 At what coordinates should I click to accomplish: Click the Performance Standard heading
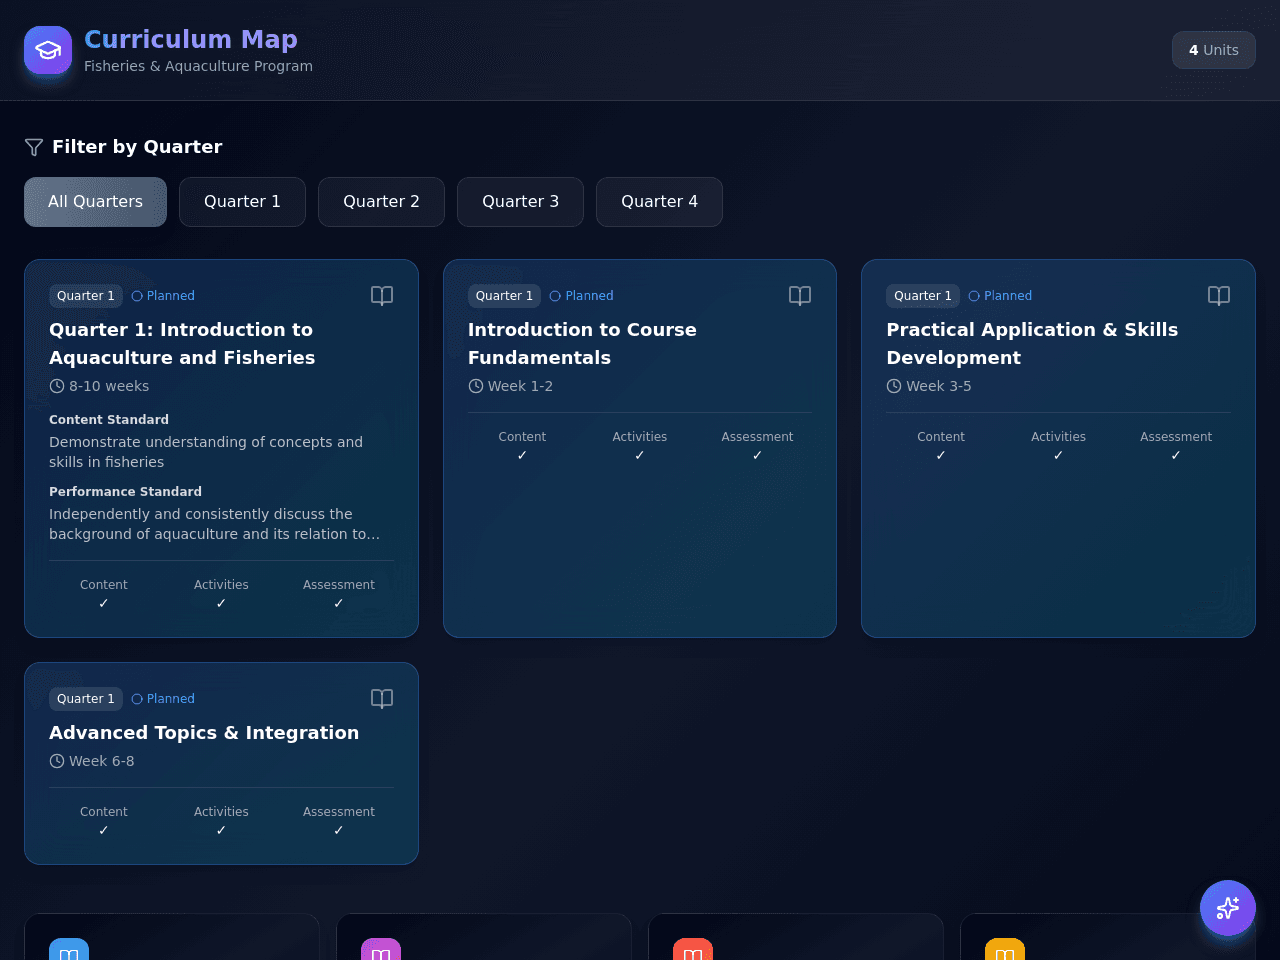(x=125, y=492)
